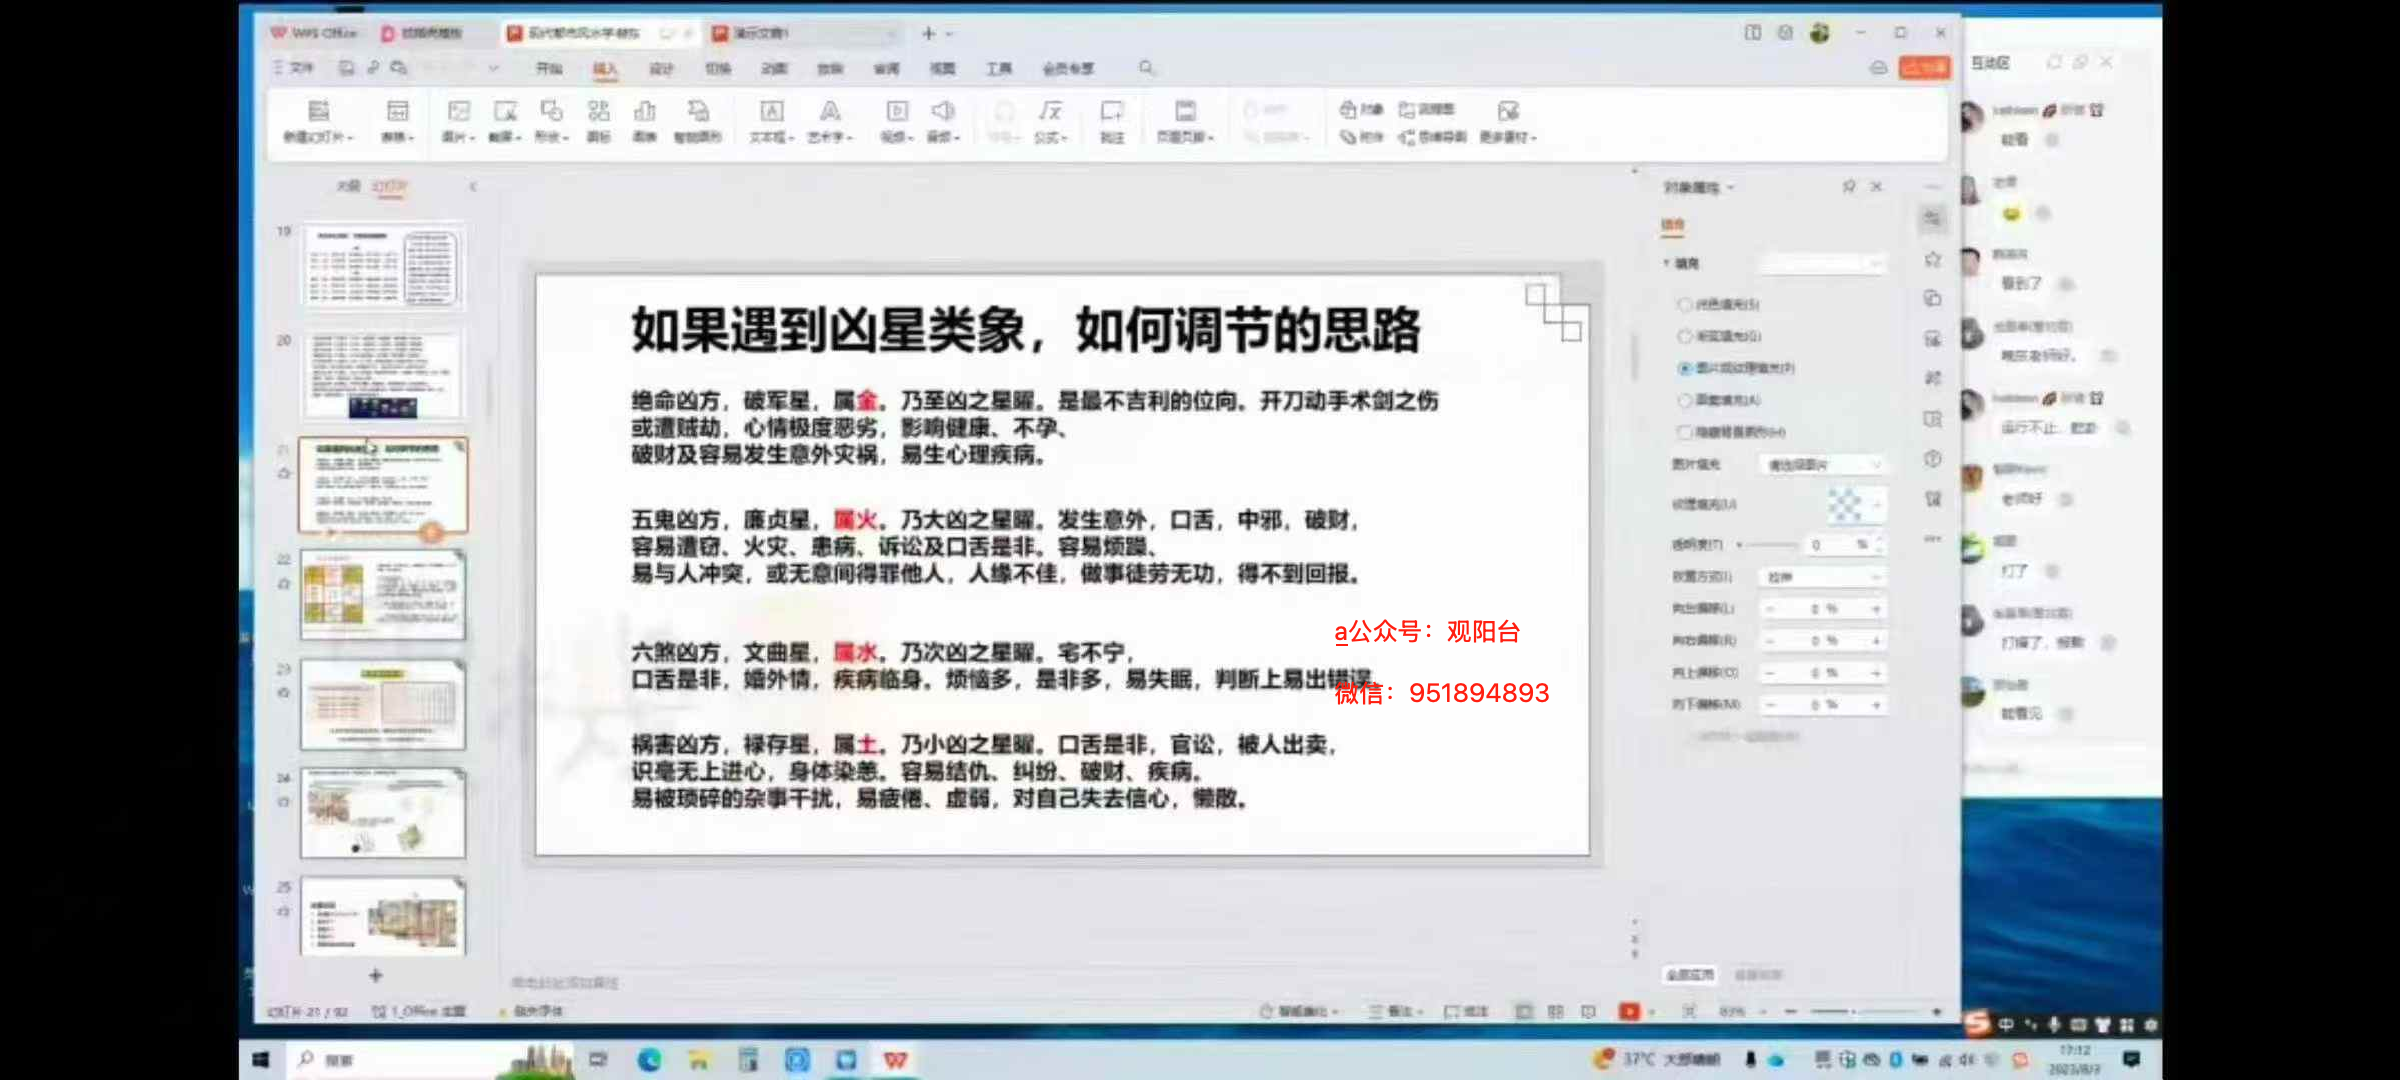Click the Header and Footer icon
Image resolution: width=2400 pixels, height=1080 pixels.
(x=1185, y=112)
